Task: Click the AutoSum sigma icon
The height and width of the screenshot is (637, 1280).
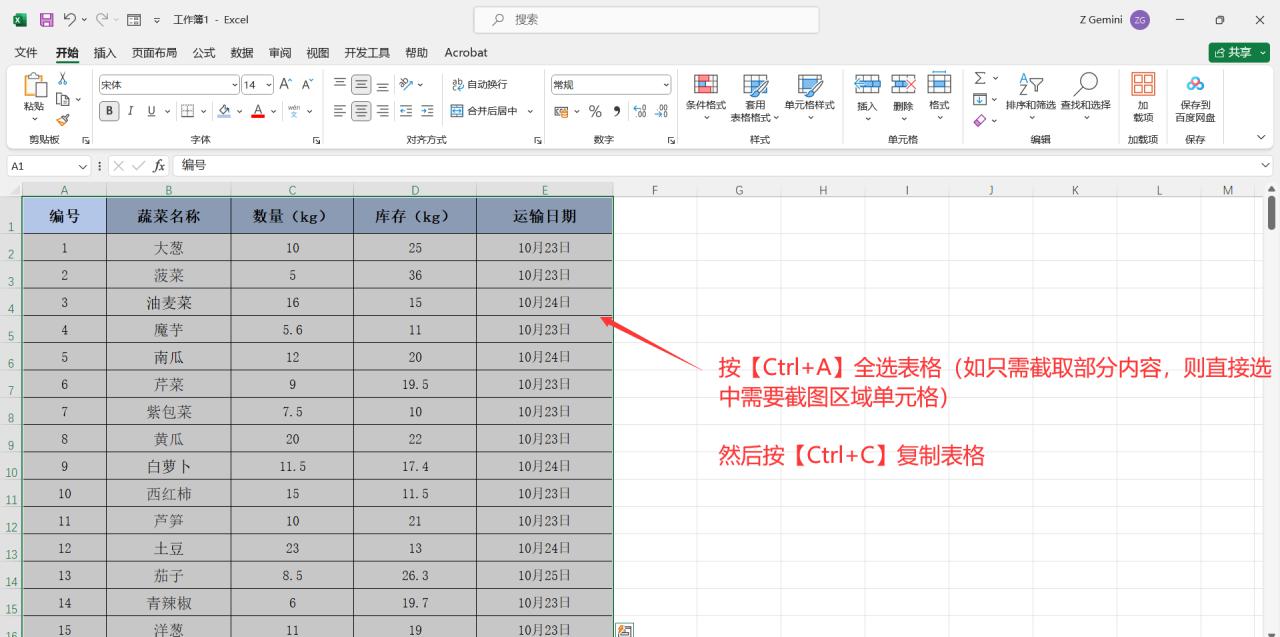Action: coord(980,78)
